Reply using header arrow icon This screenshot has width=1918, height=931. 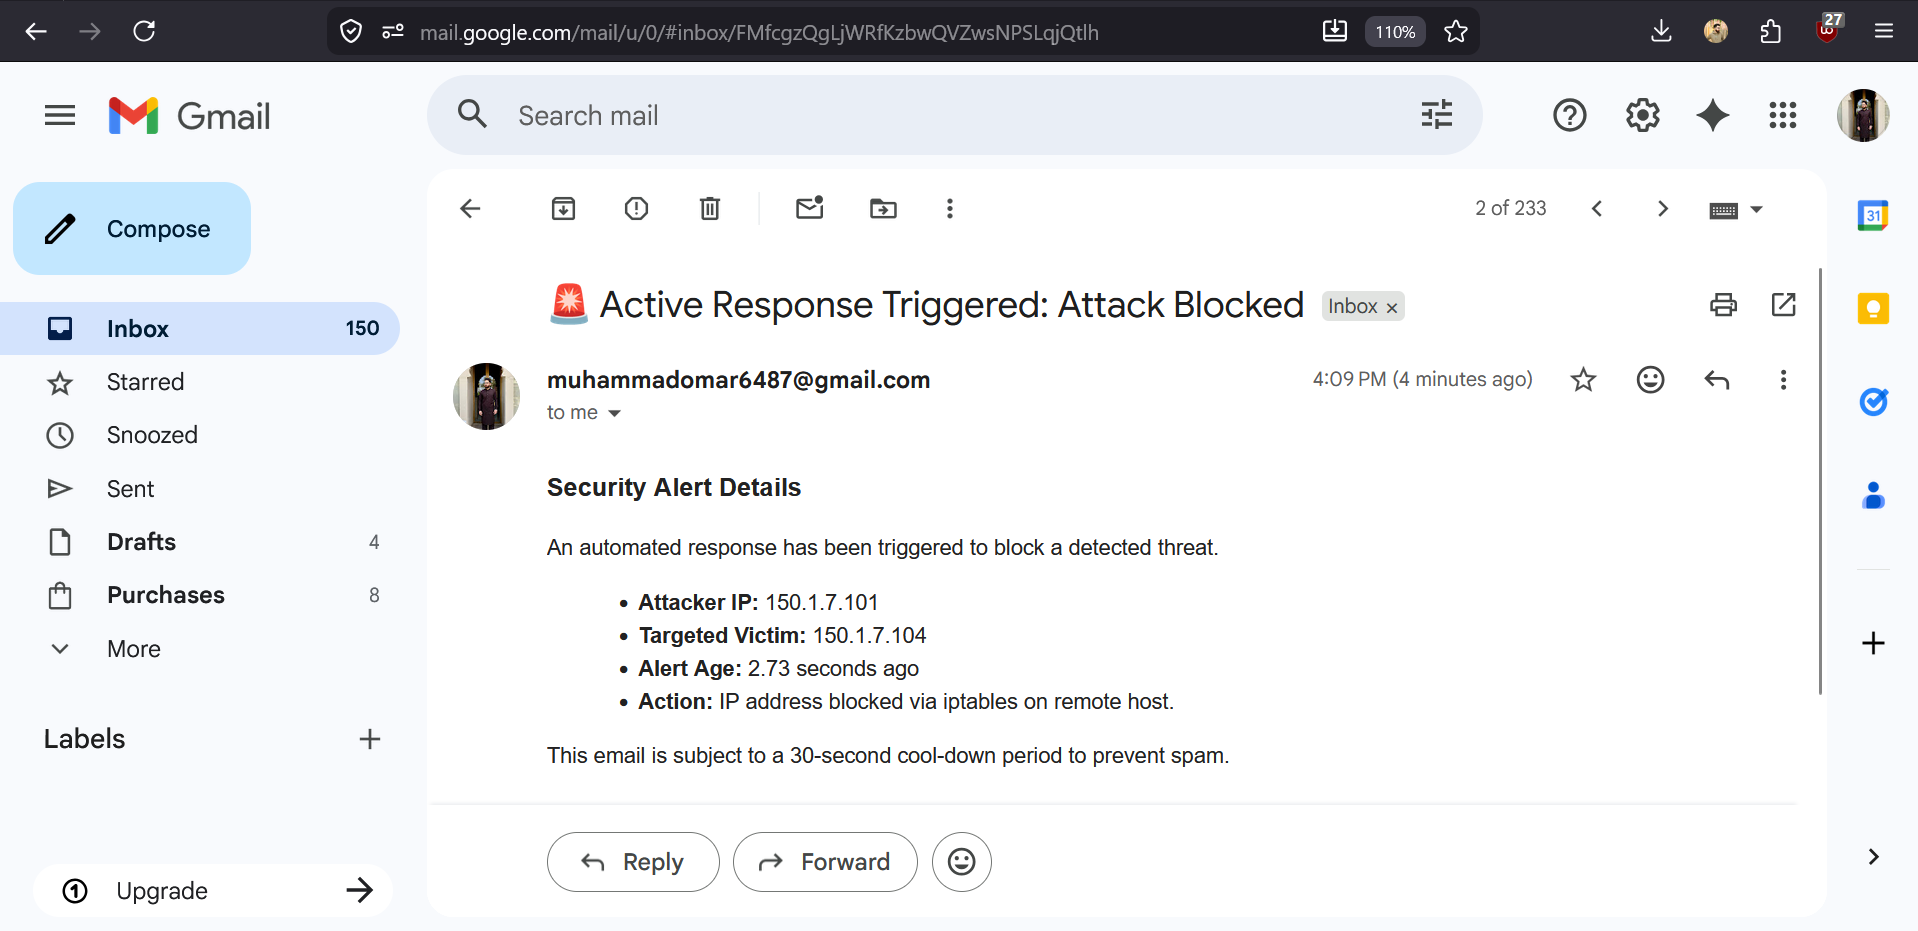tap(1717, 379)
